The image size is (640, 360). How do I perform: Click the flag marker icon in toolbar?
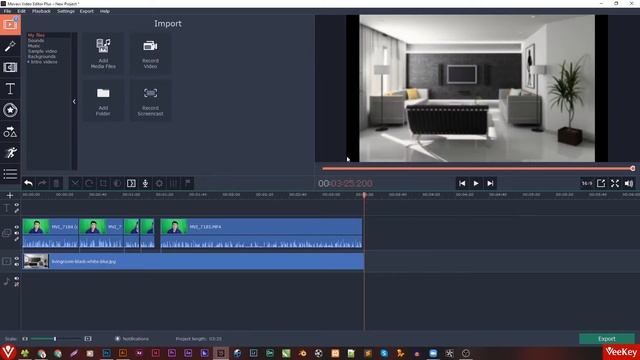(x=188, y=183)
